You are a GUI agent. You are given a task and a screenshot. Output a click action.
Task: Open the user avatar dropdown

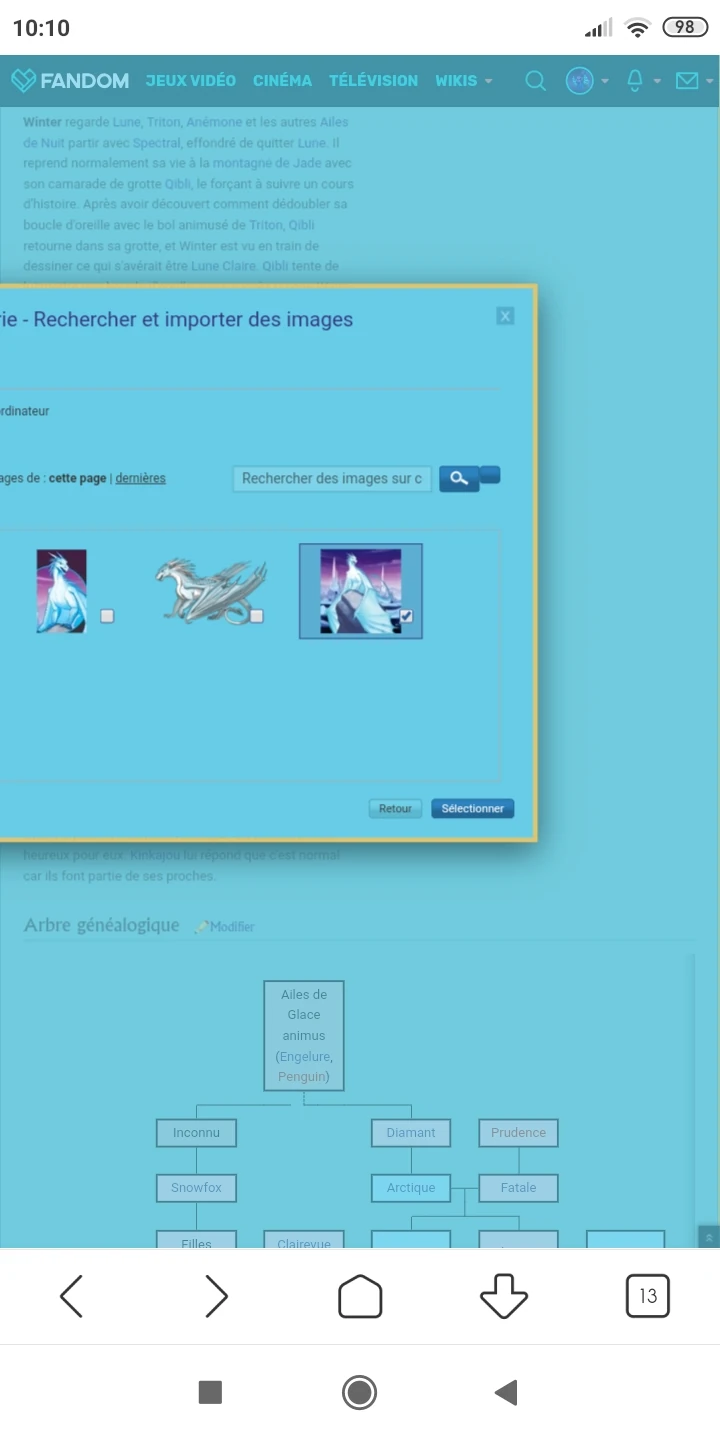coord(586,81)
